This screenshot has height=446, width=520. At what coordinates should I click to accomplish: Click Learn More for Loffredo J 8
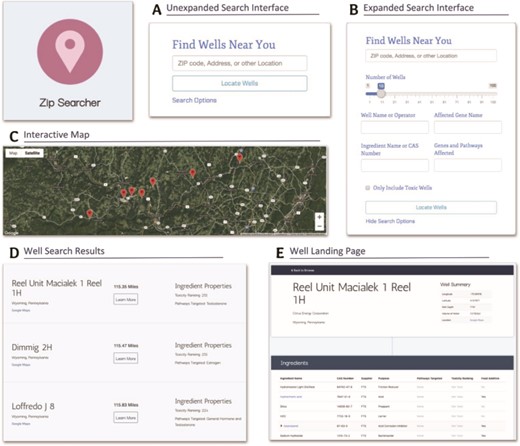pos(126,417)
